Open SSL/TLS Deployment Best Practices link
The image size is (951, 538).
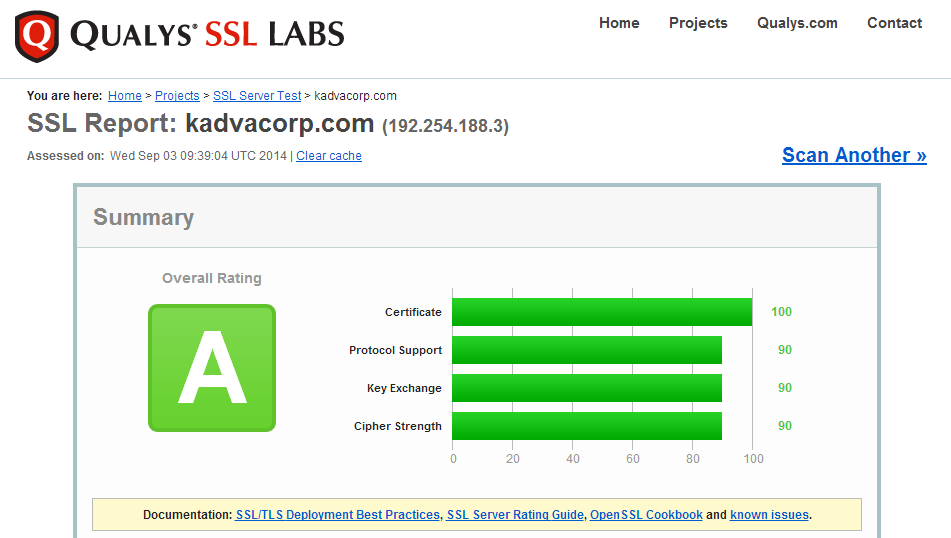pyautogui.click(x=338, y=515)
